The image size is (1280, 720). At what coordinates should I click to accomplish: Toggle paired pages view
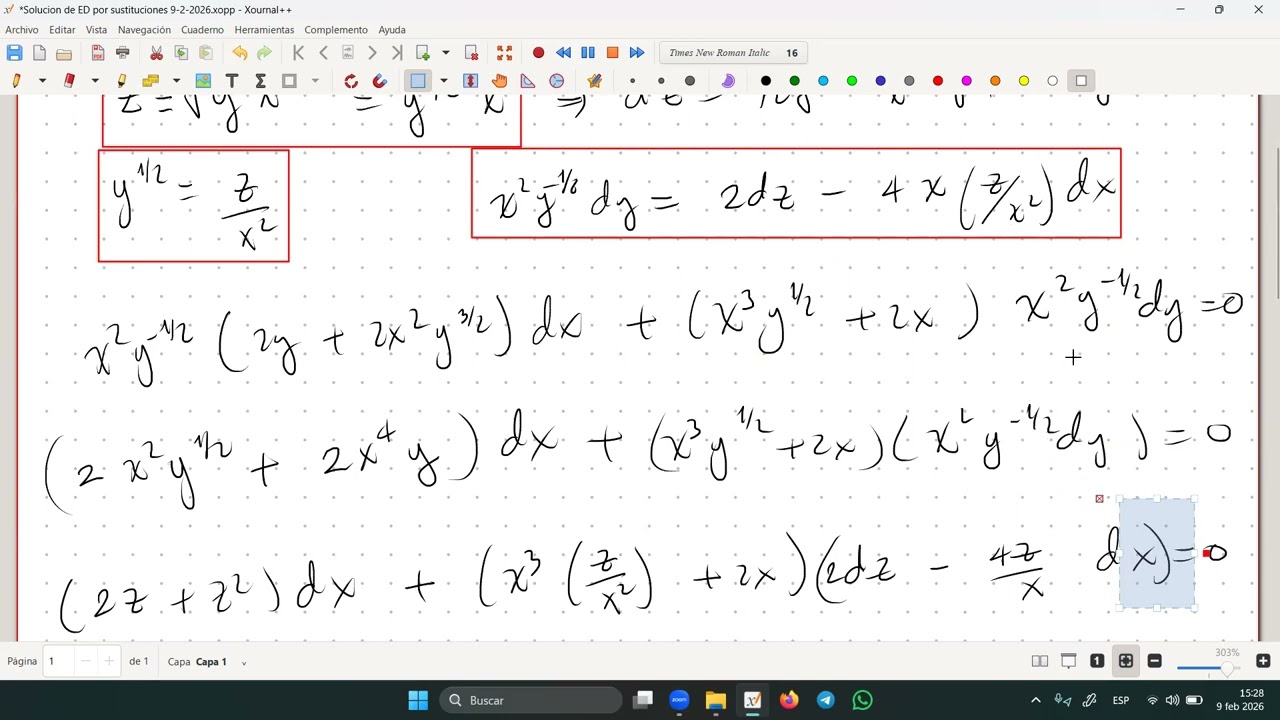[x=1039, y=661]
